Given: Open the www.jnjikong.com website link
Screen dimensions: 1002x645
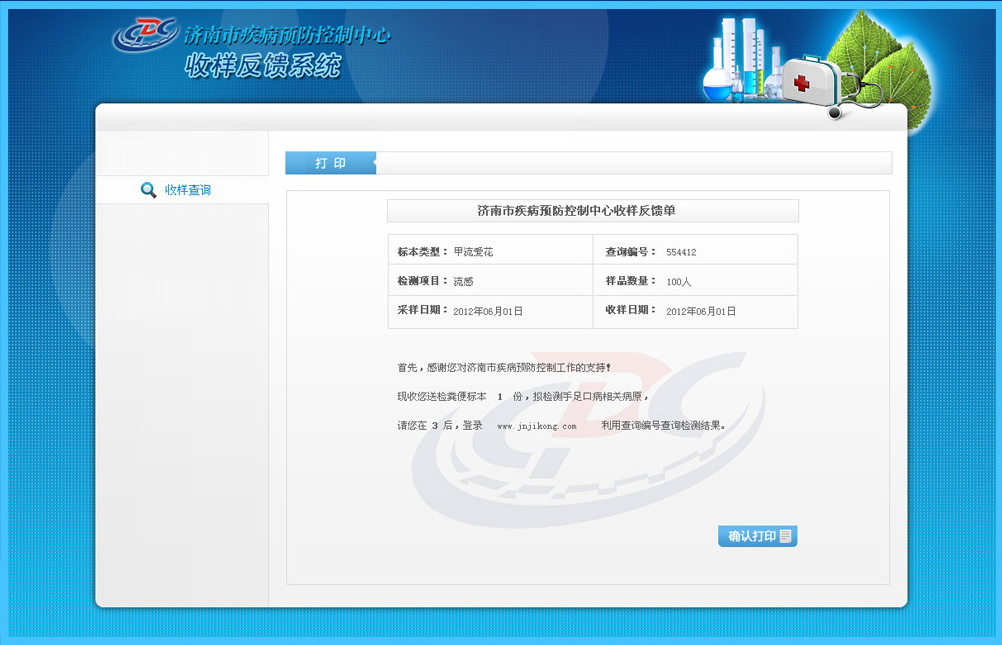Looking at the screenshot, I should [537, 426].
